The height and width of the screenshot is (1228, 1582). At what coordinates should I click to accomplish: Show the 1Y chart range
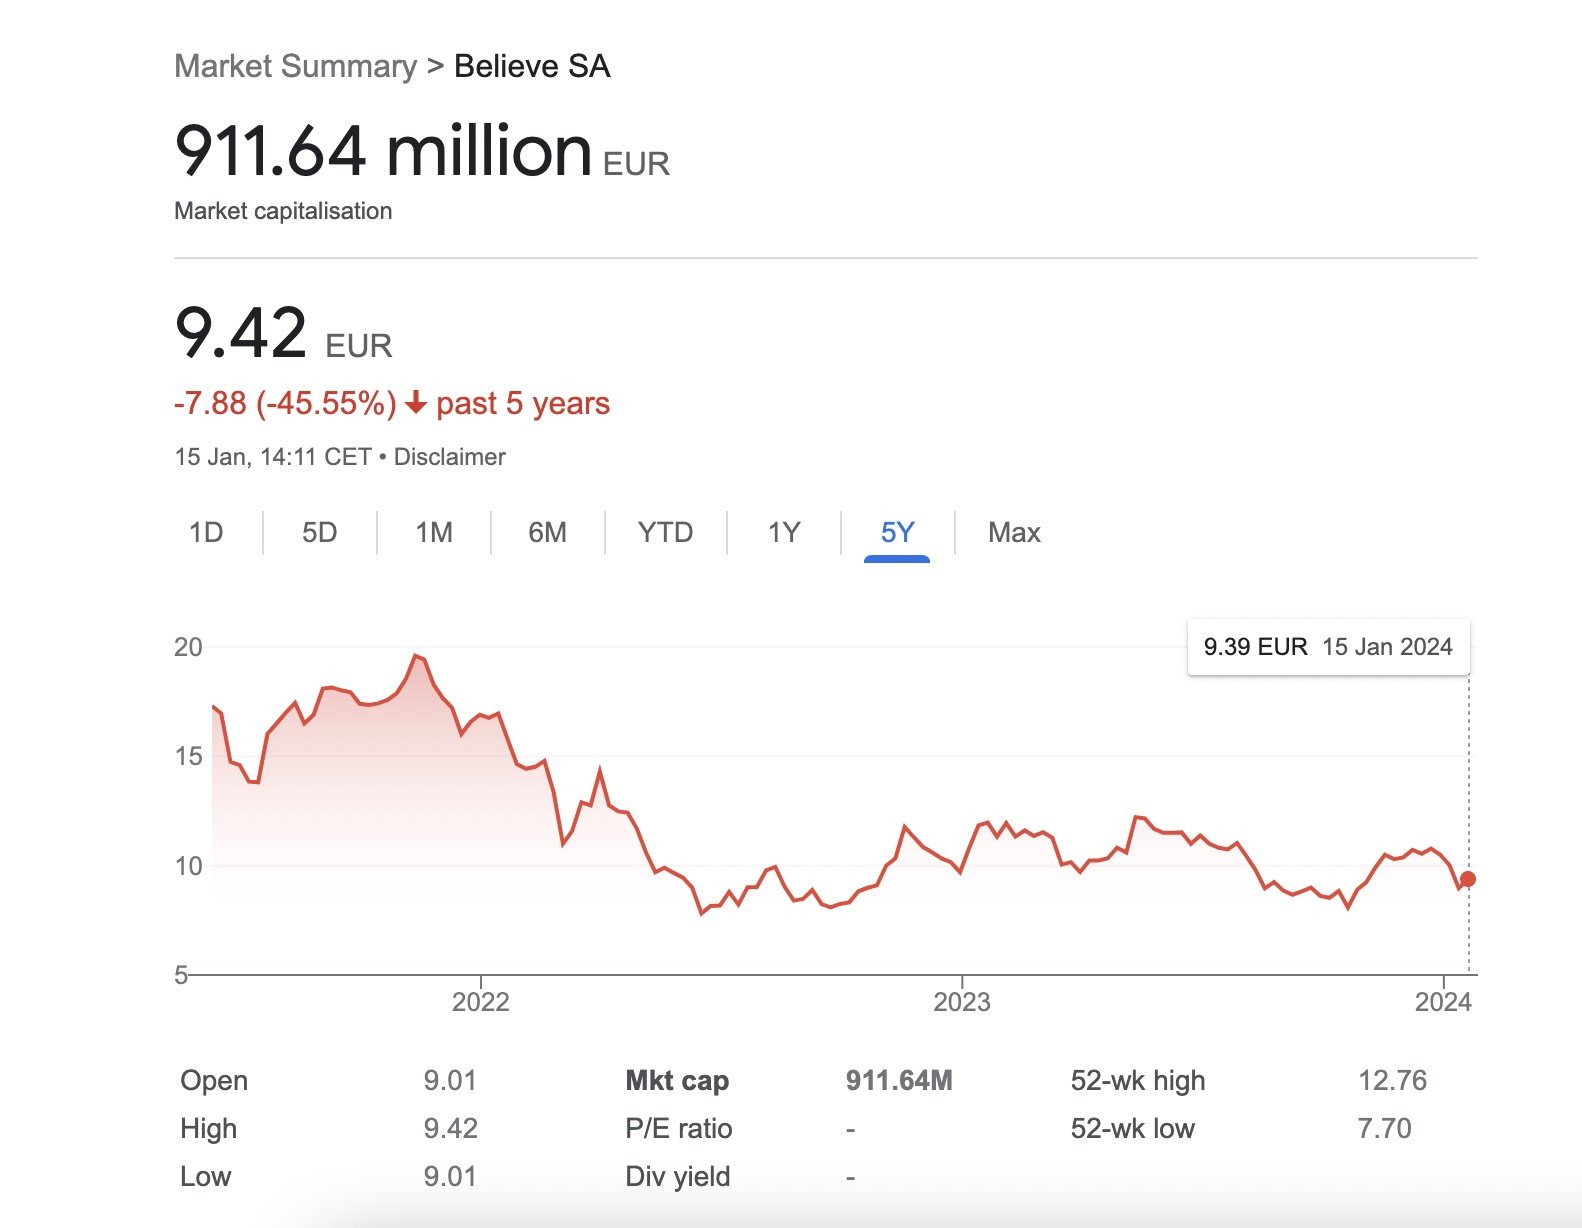click(x=784, y=532)
